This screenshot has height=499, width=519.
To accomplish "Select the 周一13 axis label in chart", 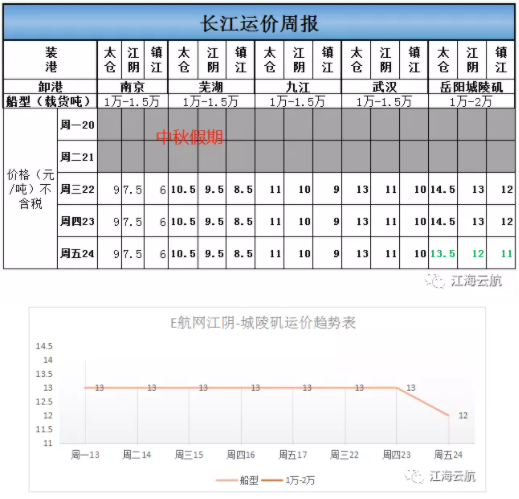I will pyautogui.click(x=85, y=455).
